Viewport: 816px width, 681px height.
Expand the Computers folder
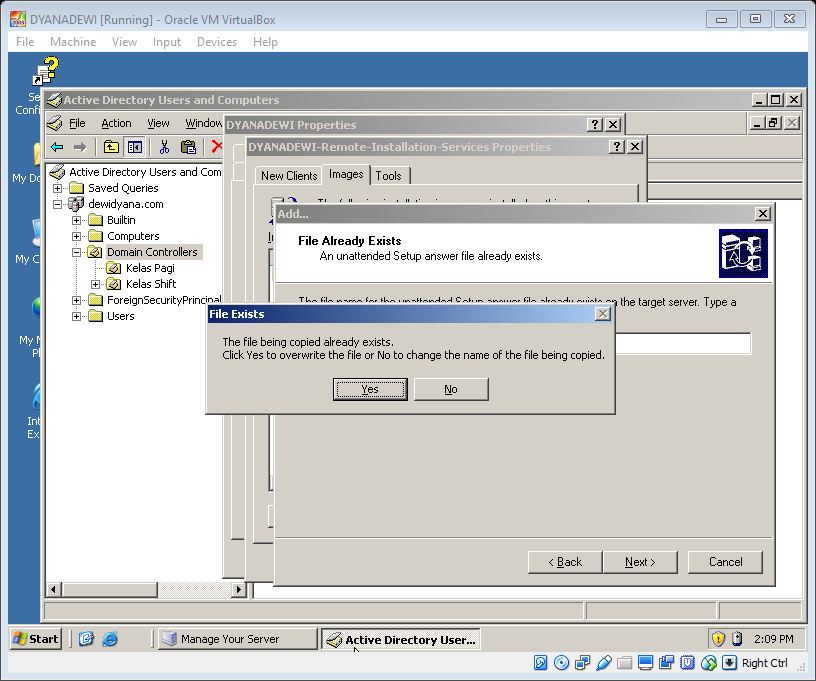(76, 236)
